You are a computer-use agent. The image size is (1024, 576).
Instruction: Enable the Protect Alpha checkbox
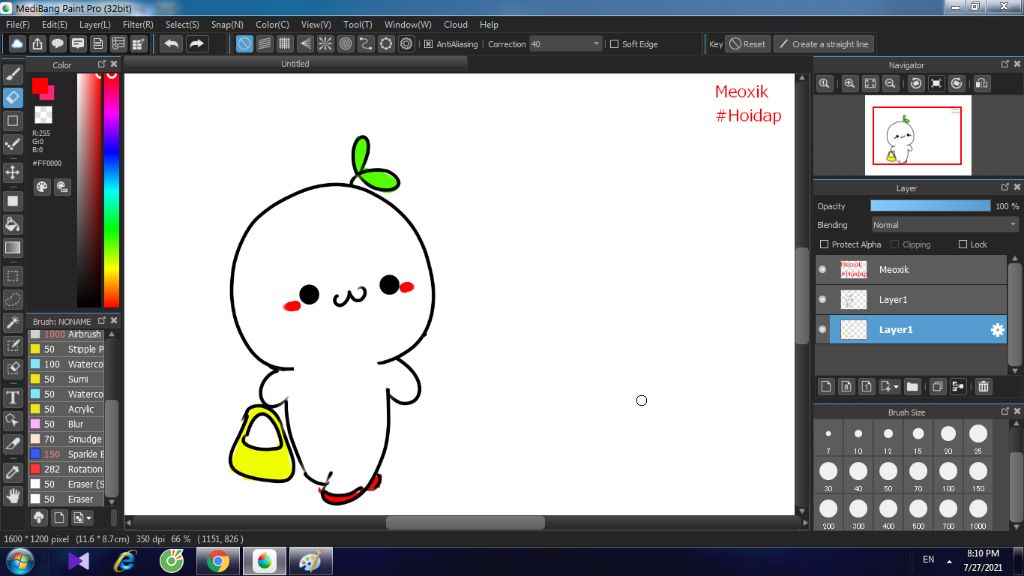point(824,244)
